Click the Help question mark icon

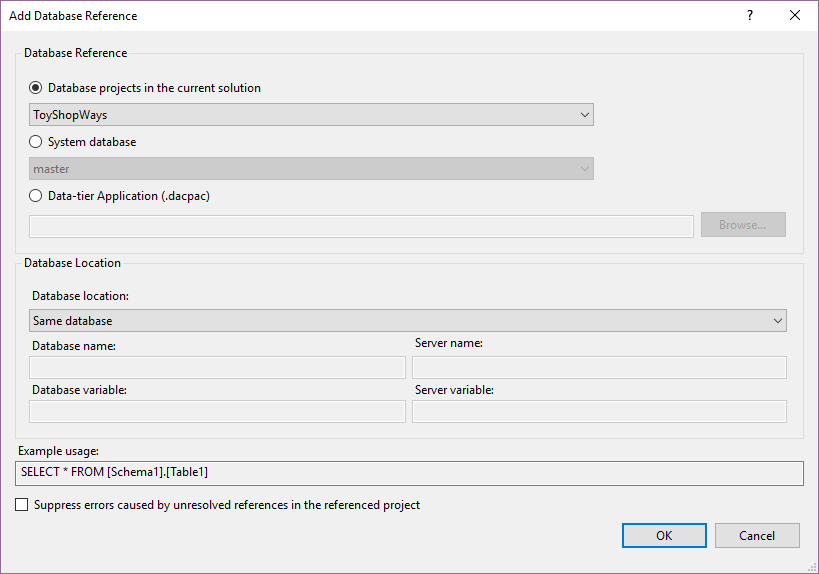tap(749, 16)
